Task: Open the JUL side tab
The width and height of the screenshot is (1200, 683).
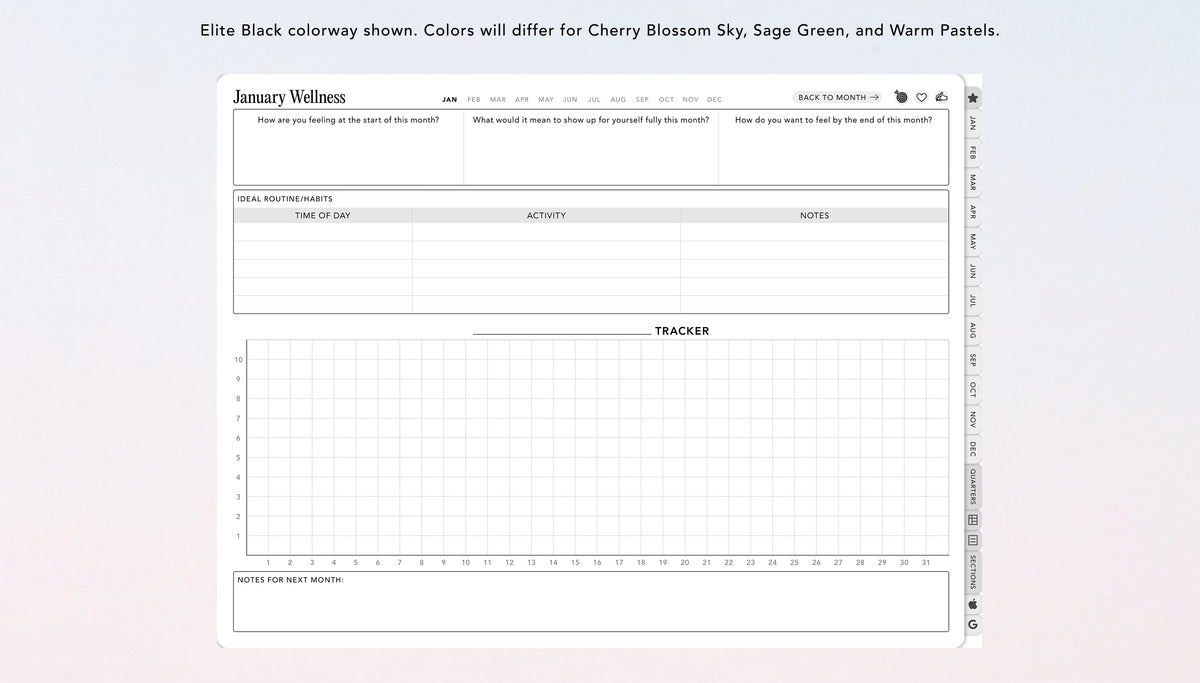Action: [973, 300]
